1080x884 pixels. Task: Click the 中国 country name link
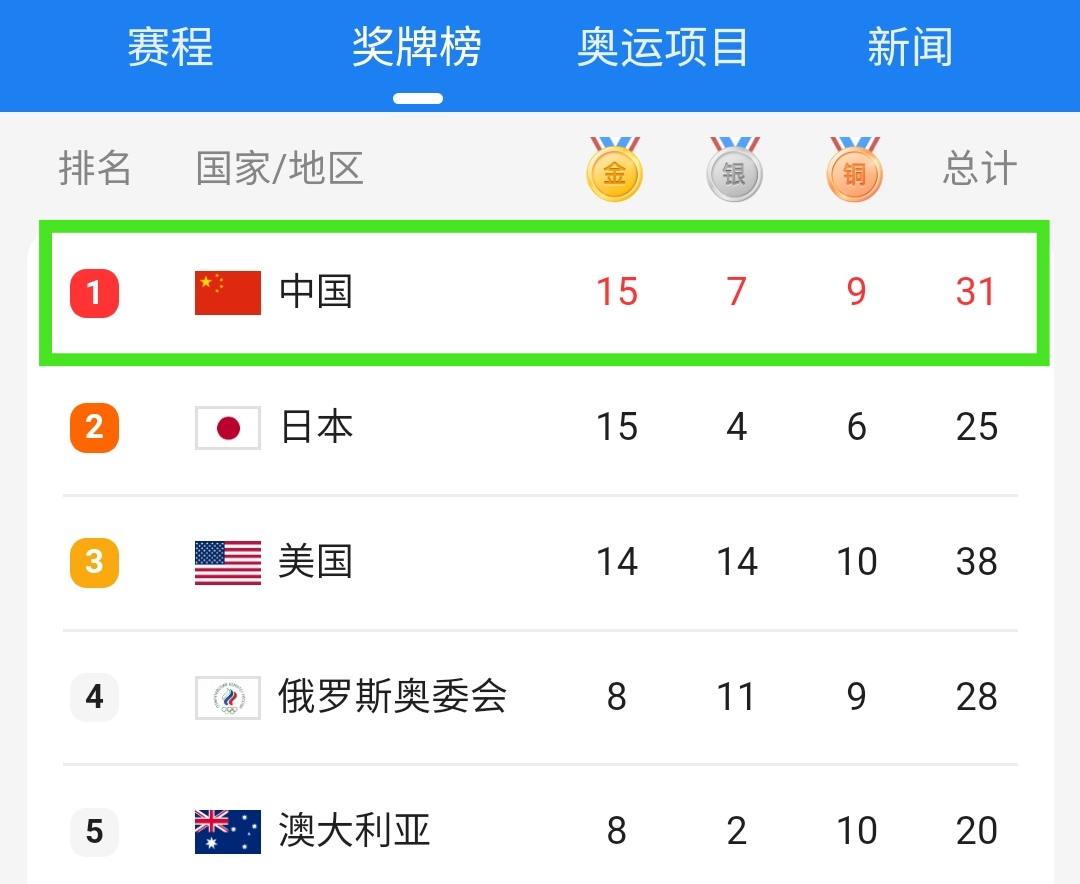pyautogui.click(x=316, y=291)
